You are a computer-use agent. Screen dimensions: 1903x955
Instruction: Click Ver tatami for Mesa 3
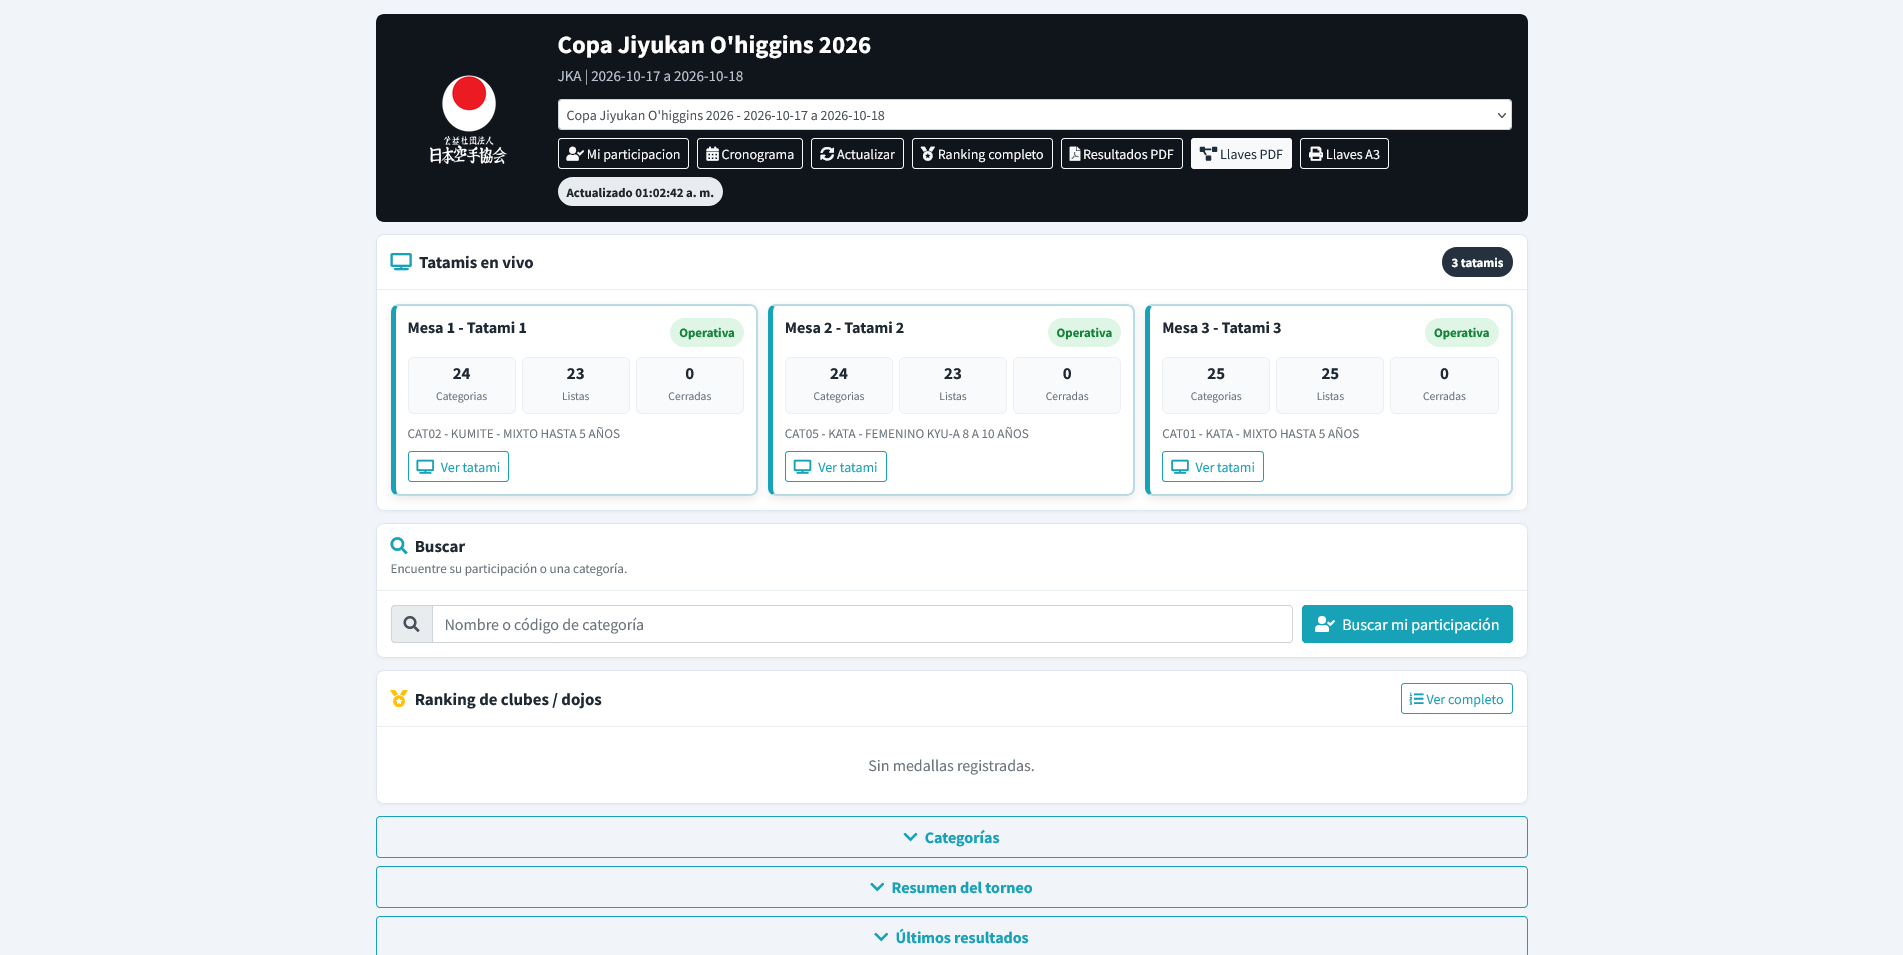(x=1213, y=467)
